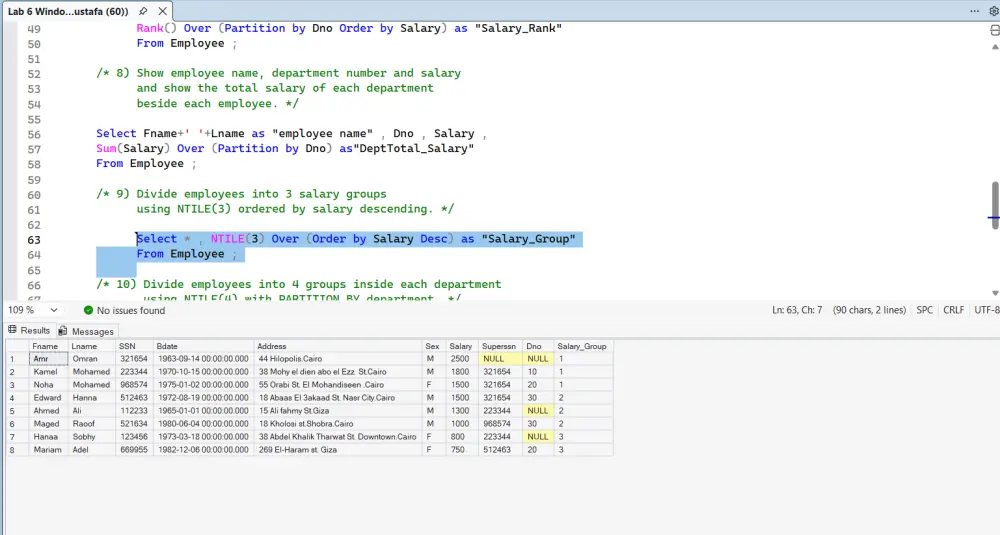This screenshot has height=535, width=1000.
Task: Click the Mariam cell in Fname
Action: [48, 450]
